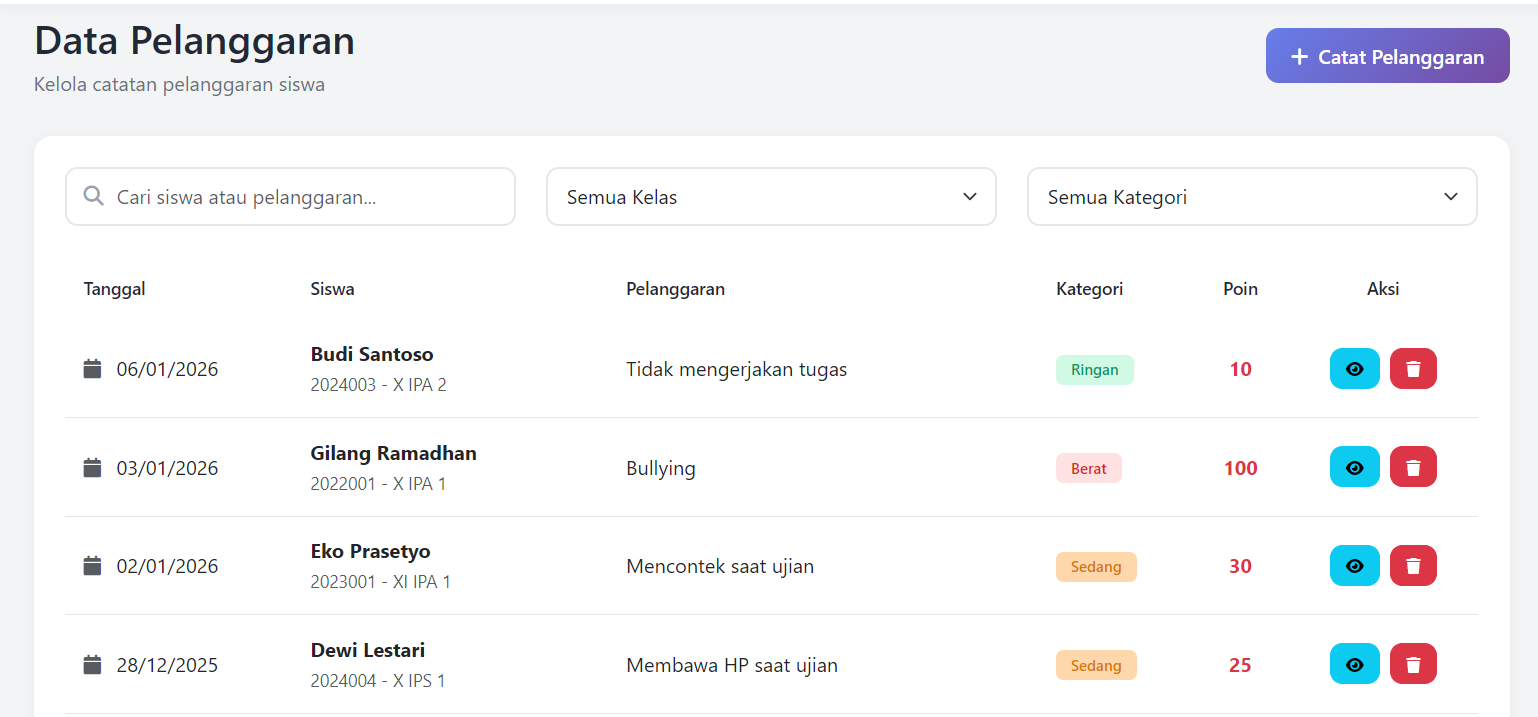Click the date 02/01/2026
1538x717 pixels.
[167, 566]
